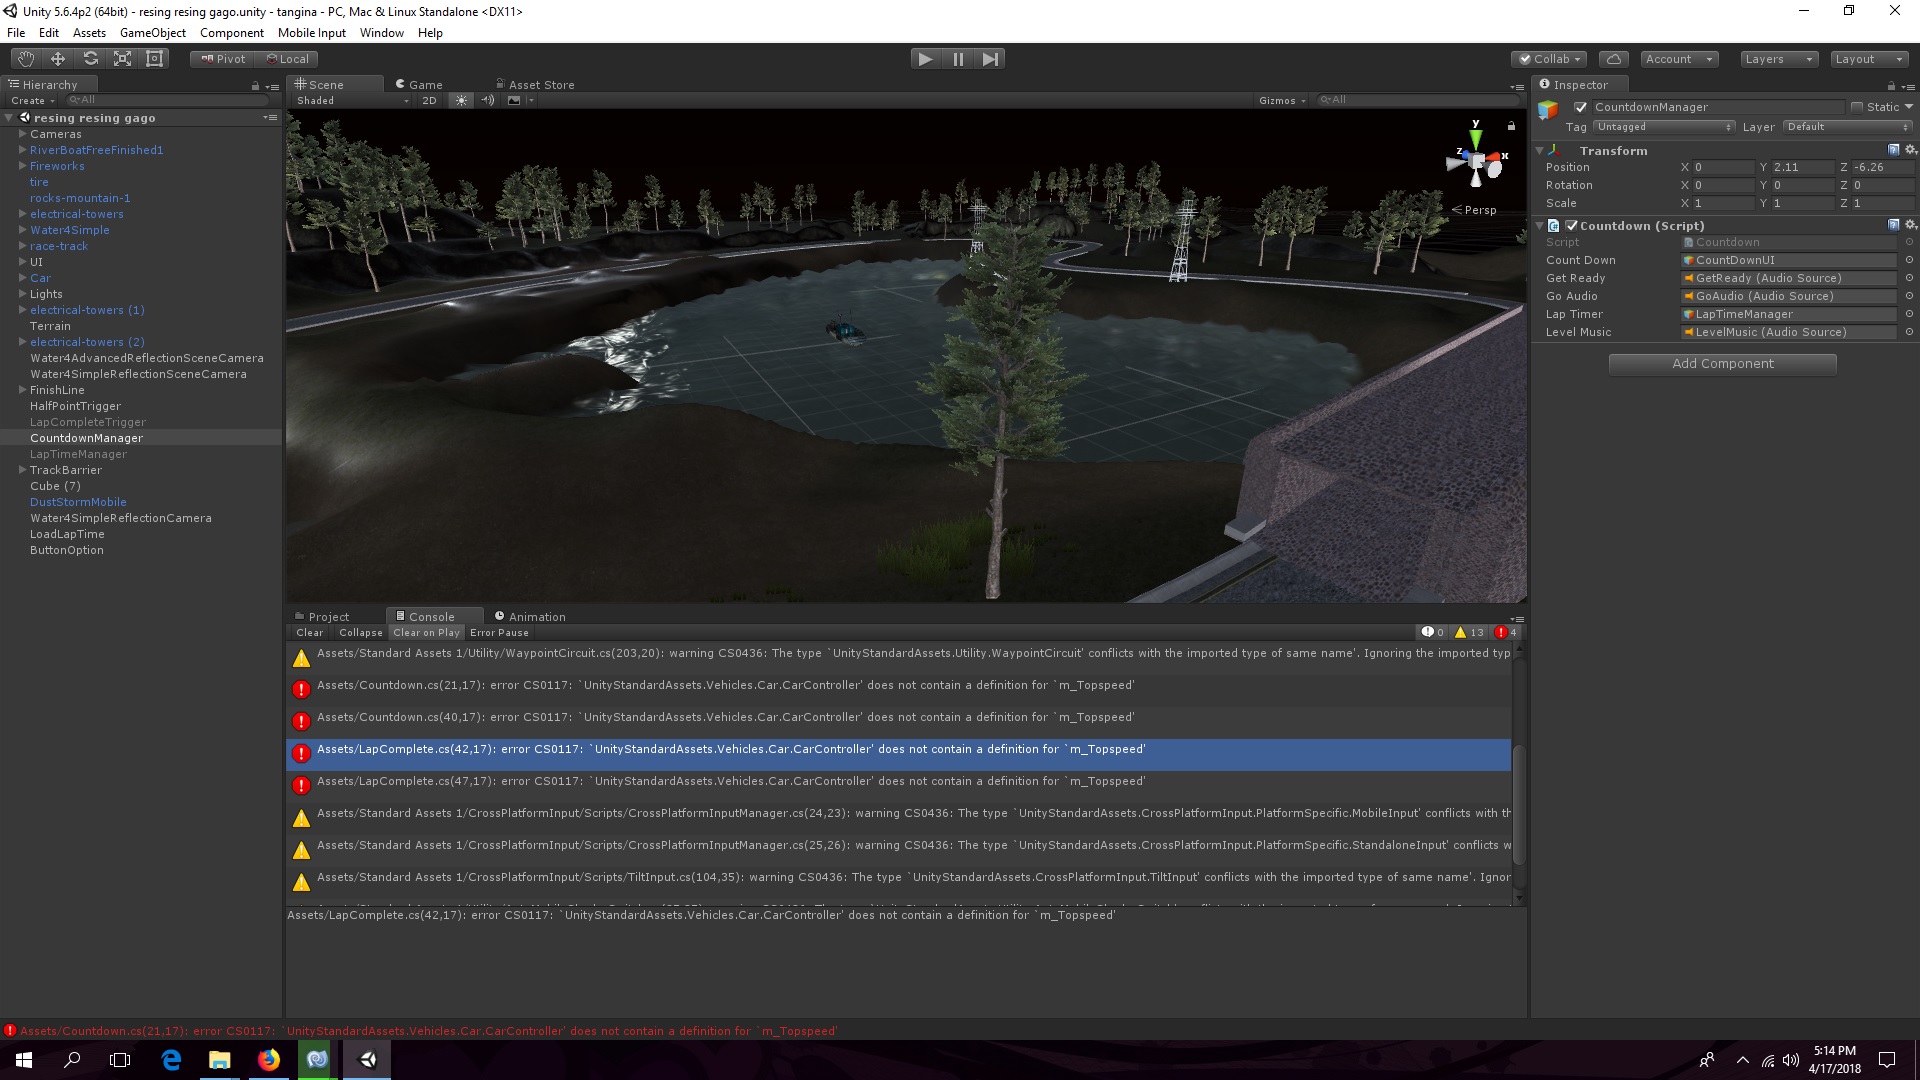Toggle Error Pause option
The width and height of the screenshot is (1920, 1080).
tap(499, 633)
